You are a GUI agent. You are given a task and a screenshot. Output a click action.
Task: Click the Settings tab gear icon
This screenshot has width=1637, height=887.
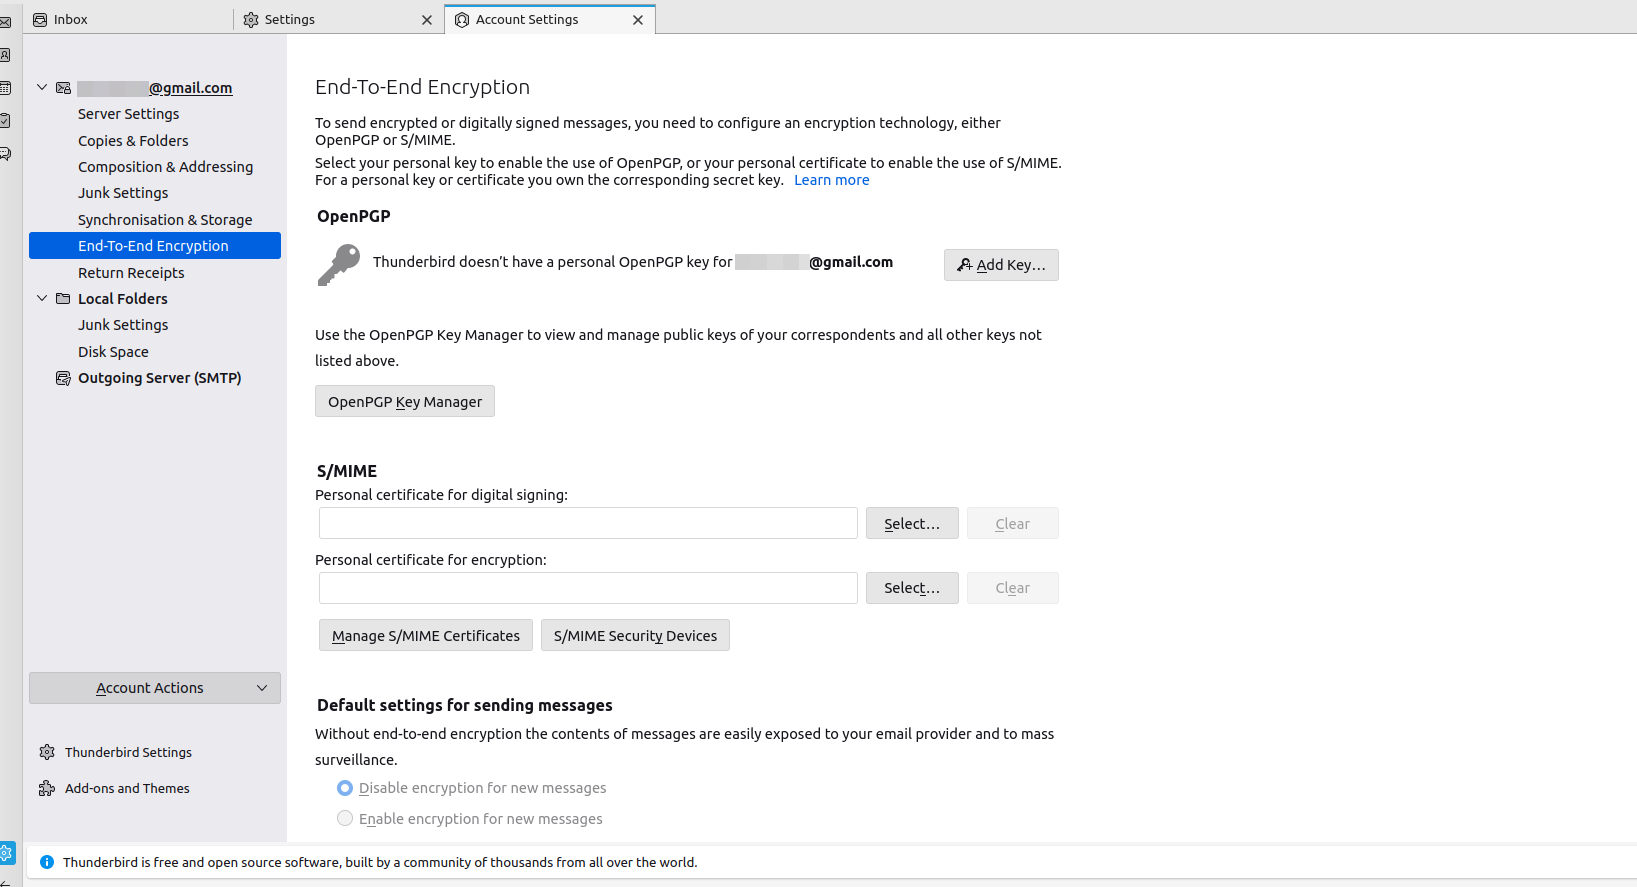pos(251,20)
